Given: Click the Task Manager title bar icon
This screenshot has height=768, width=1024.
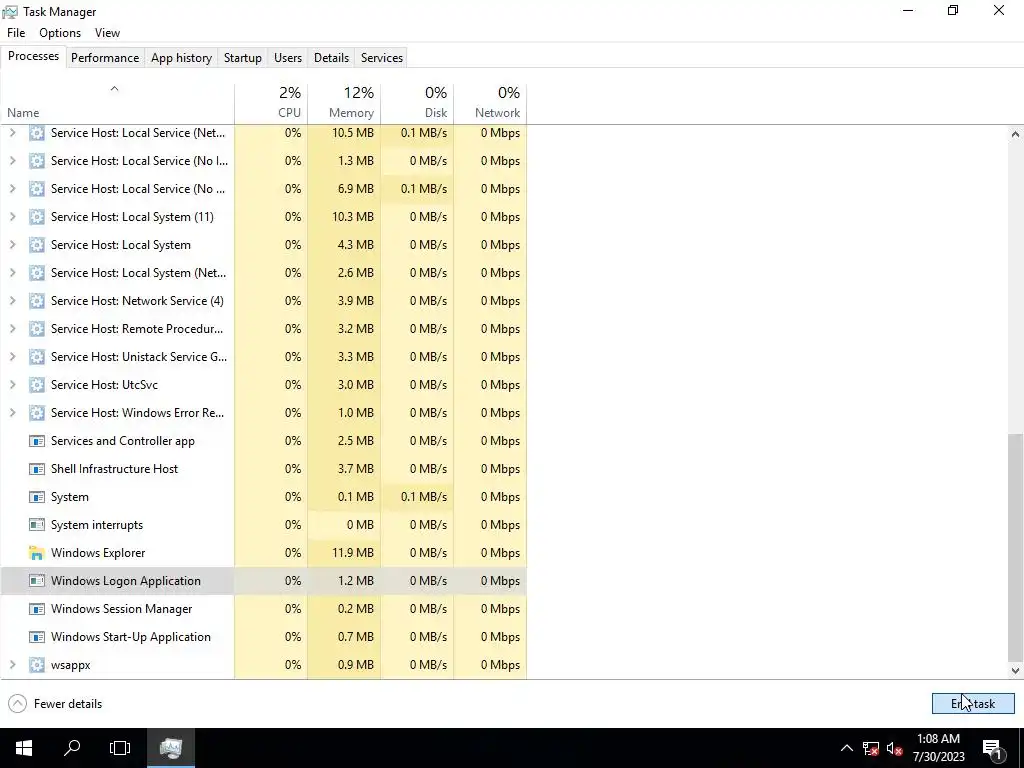Looking at the screenshot, I should pyautogui.click(x=10, y=12).
